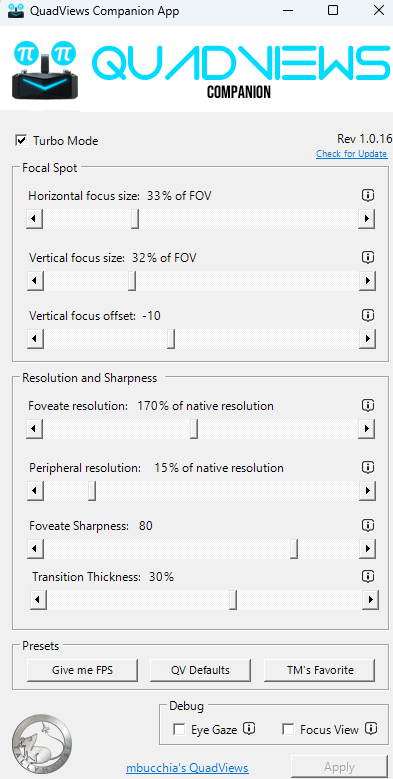Screen dimensions: 393x779
Task: Select the TM's Favorite preset
Action: pos(319,670)
